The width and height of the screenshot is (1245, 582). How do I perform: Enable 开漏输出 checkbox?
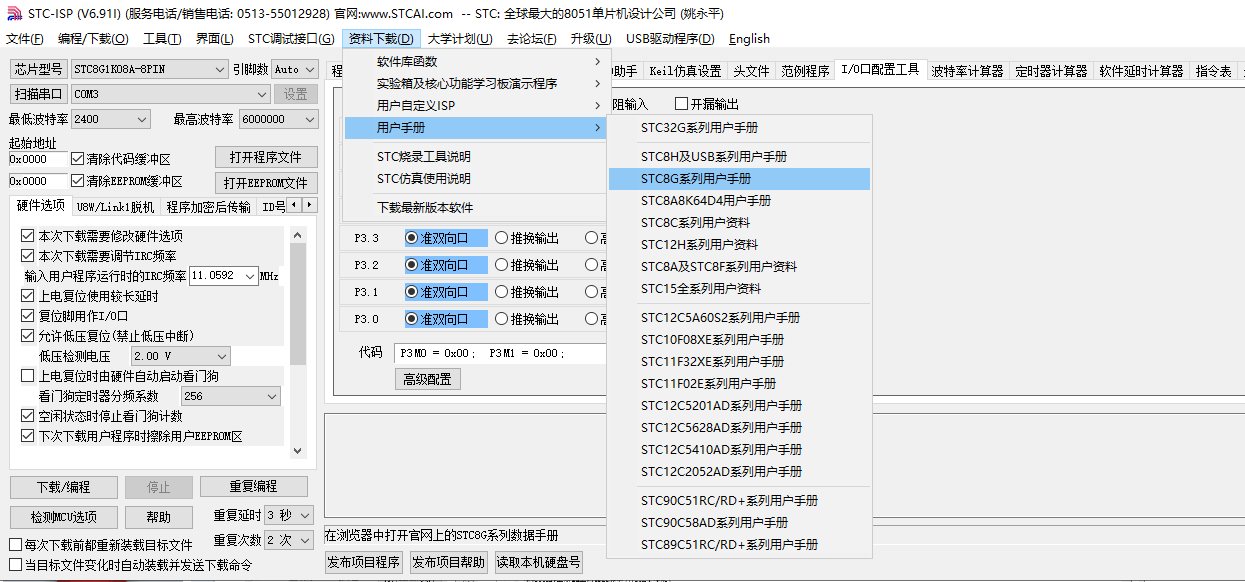tap(682, 104)
